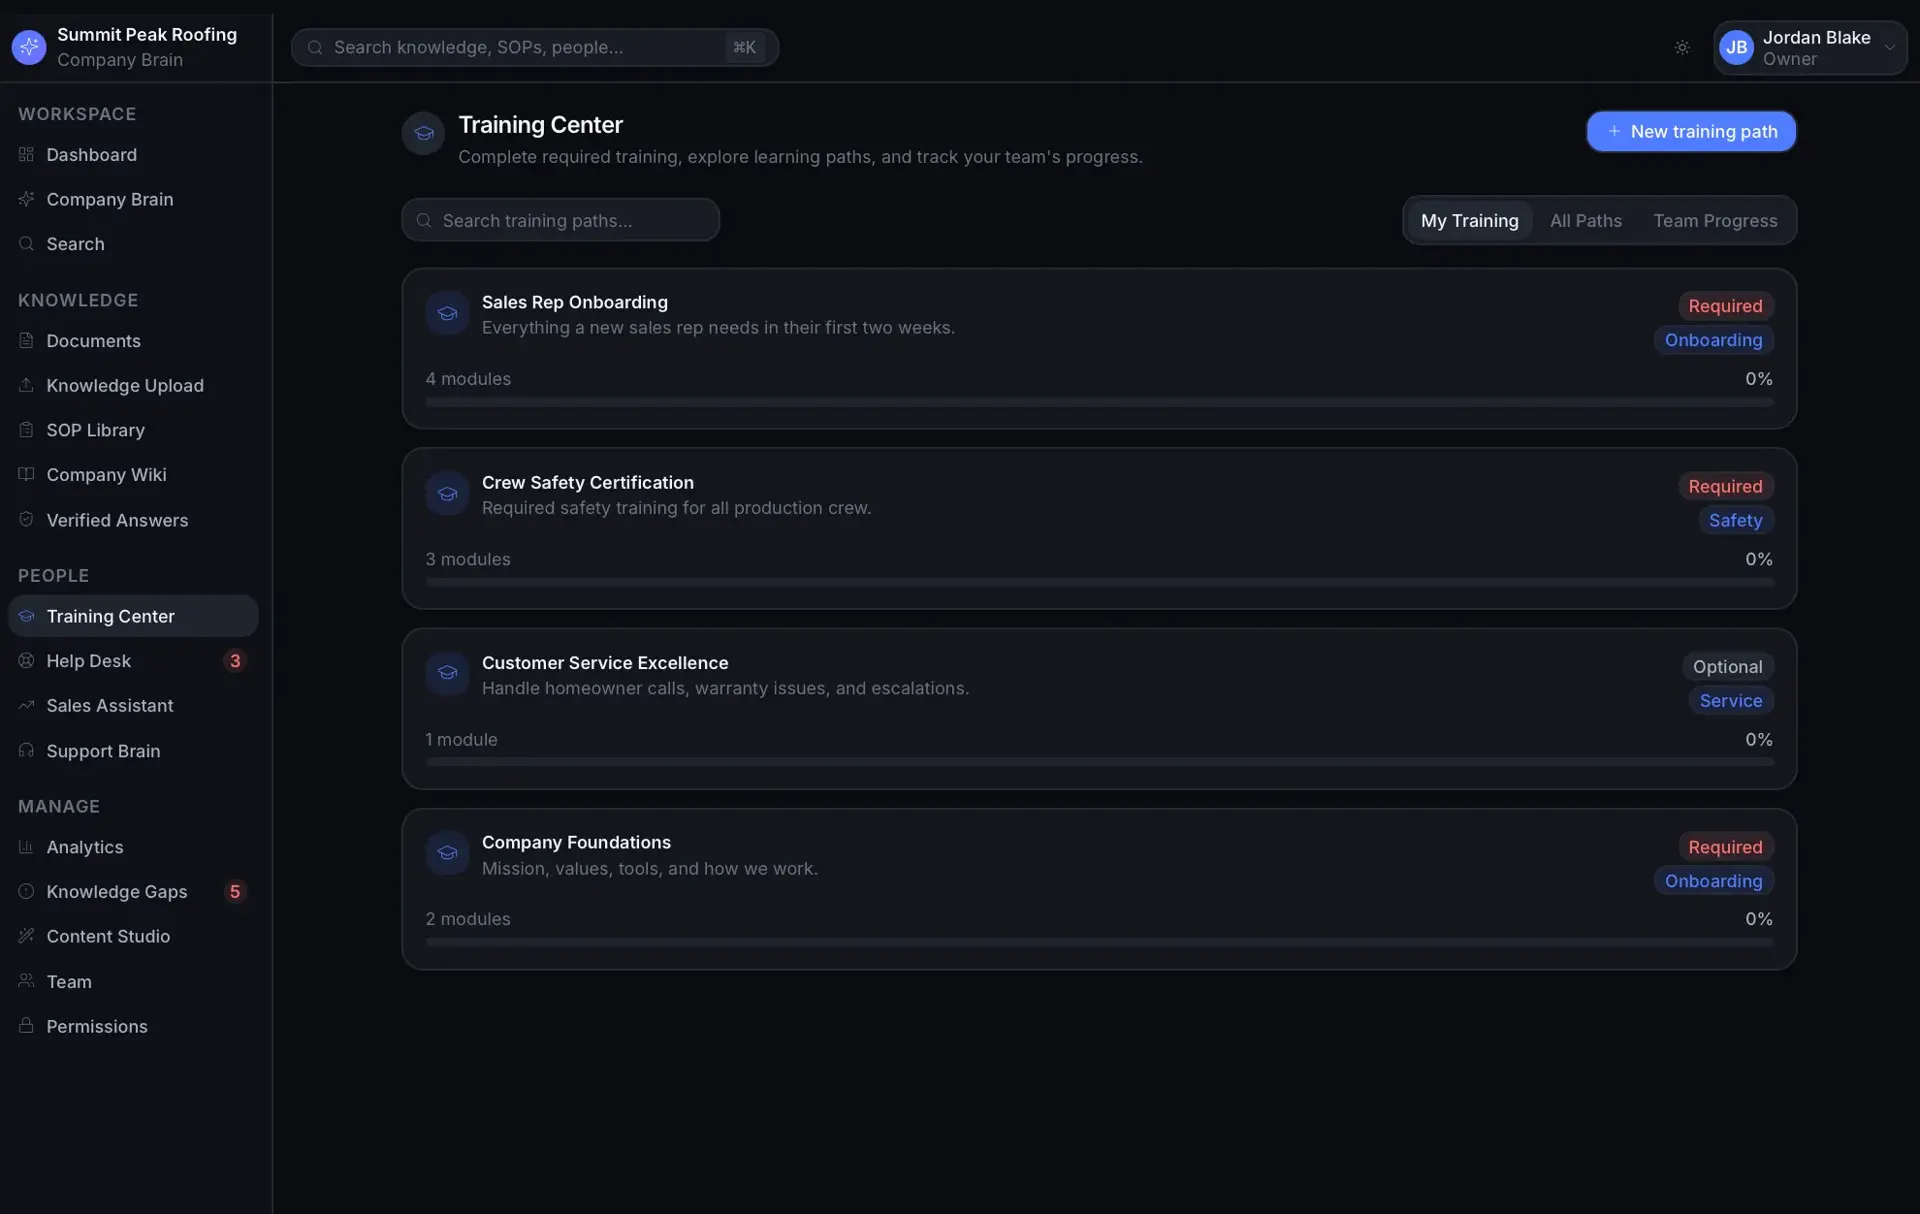Open Permissions in the sidebar
This screenshot has width=1920, height=1214.
133,1026
